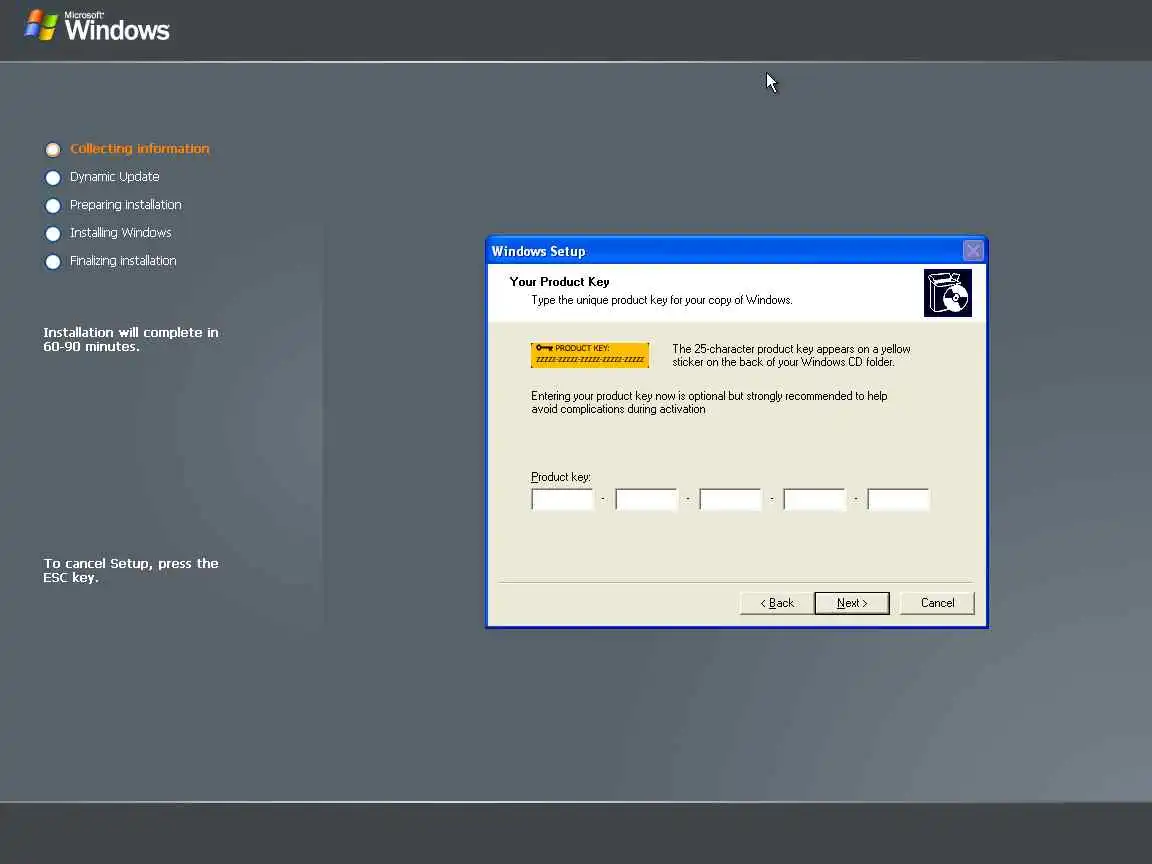This screenshot has height=864, width=1152.
Task: Click the Microsoft Windows logo
Action: click(x=97, y=26)
